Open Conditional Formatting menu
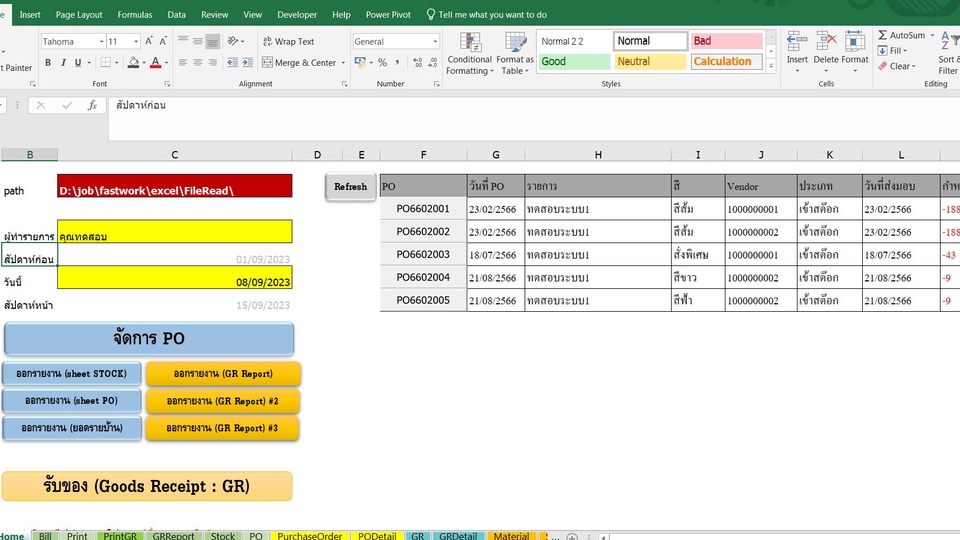960x540 pixels. (469, 54)
